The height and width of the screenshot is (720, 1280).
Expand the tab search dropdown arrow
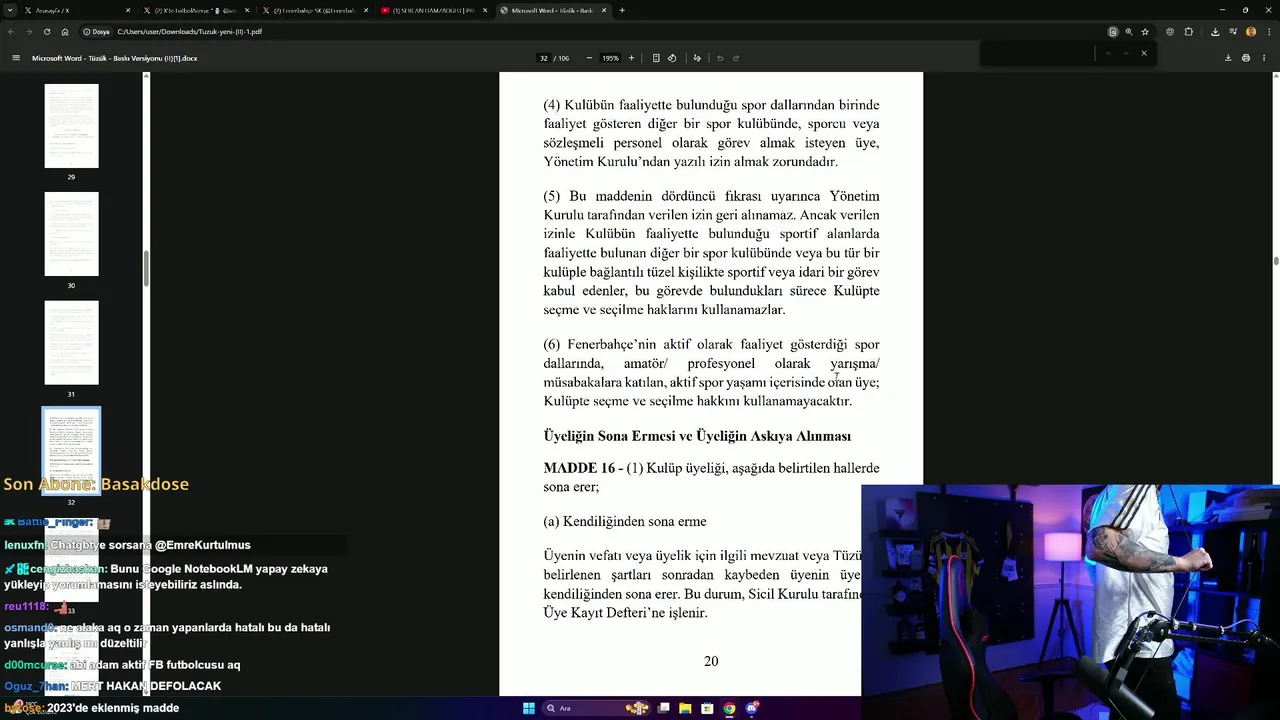(11, 10)
